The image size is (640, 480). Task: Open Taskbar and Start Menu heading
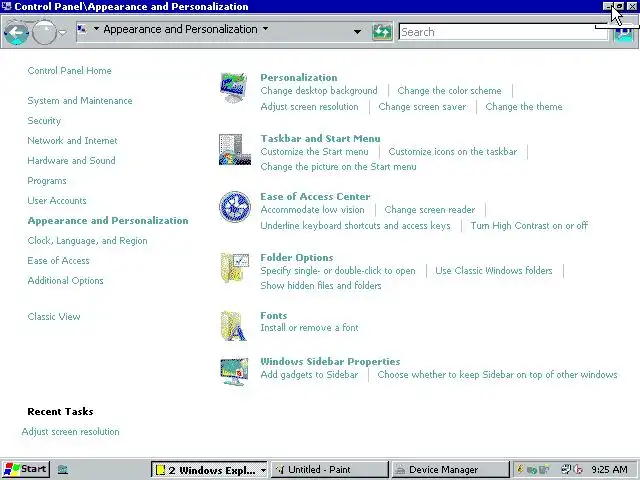(x=320, y=138)
